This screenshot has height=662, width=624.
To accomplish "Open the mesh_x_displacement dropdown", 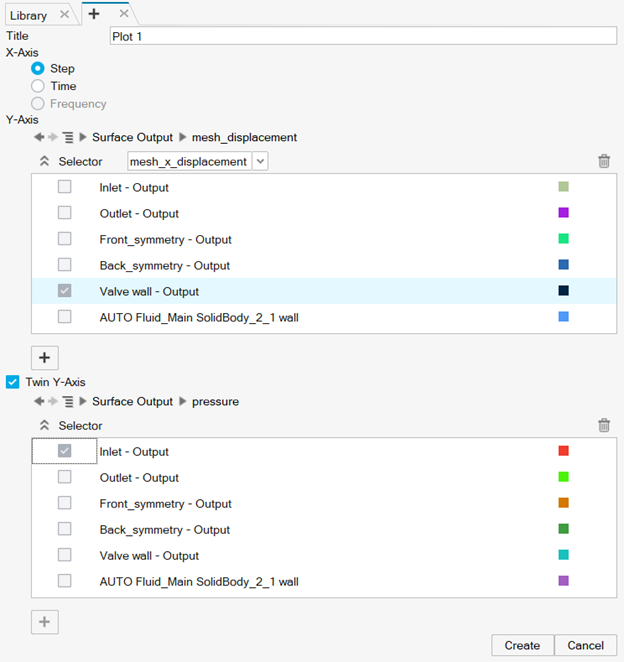I will coord(260,161).
